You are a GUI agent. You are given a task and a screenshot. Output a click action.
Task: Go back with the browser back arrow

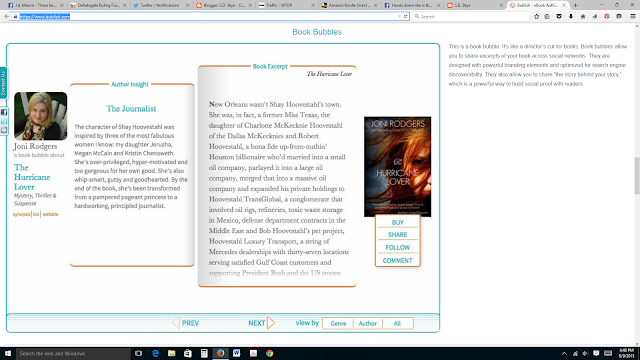[x=6, y=16]
